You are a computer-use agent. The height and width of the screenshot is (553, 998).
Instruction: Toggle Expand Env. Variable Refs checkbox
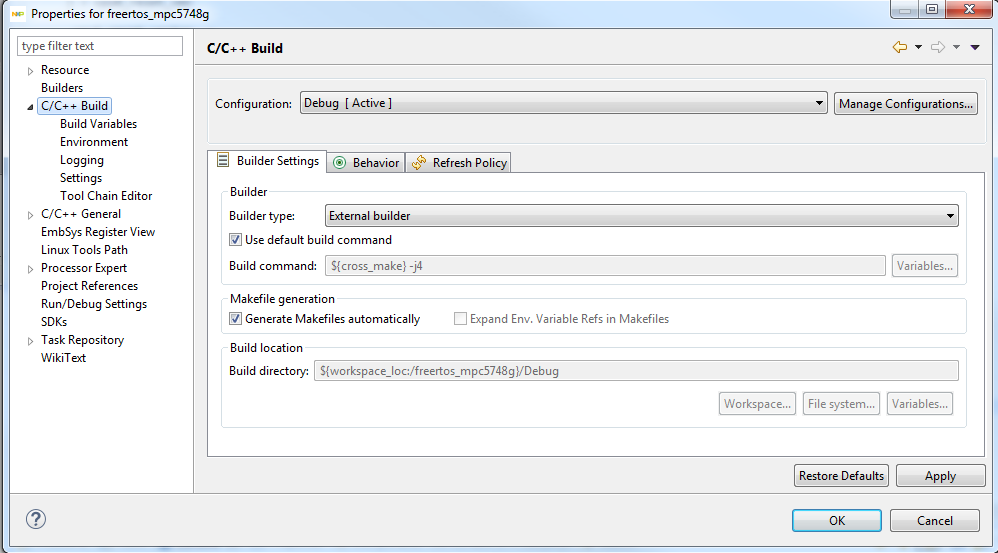coord(460,319)
